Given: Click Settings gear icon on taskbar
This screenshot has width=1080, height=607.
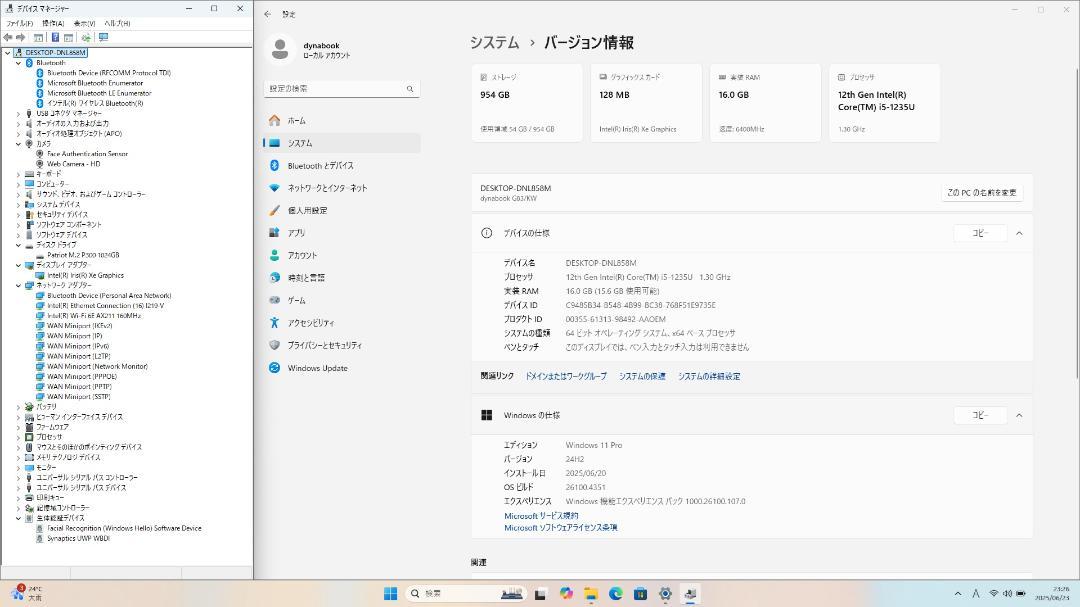Looking at the screenshot, I should pyautogui.click(x=665, y=593).
